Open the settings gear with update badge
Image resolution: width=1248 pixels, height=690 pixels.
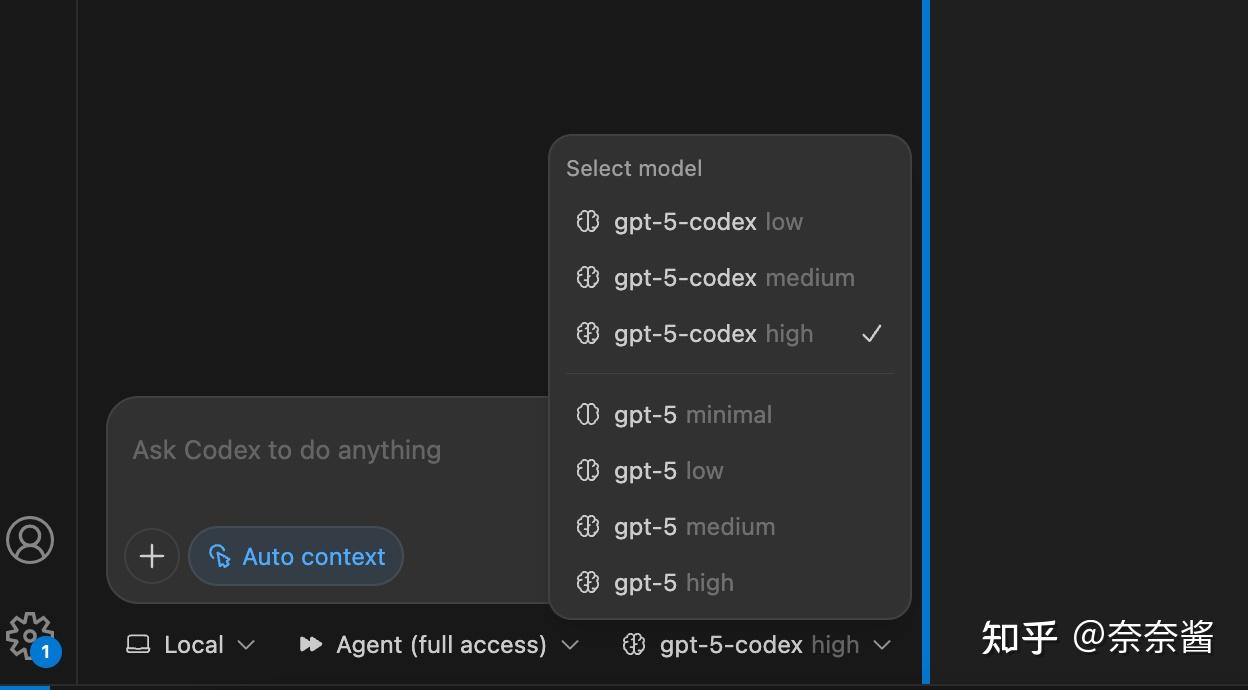pos(29,636)
